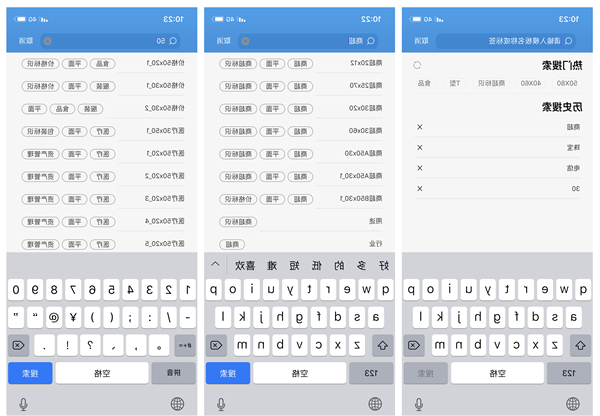Tap backspace on the number keyboard
This screenshot has width=600, height=416.
18,345
